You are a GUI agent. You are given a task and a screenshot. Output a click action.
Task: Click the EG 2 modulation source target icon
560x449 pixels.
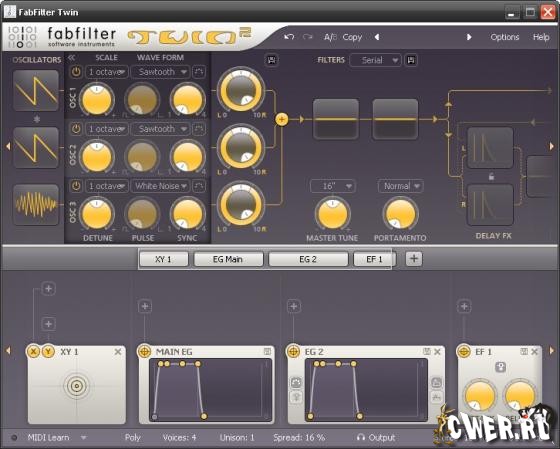point(293,352)
